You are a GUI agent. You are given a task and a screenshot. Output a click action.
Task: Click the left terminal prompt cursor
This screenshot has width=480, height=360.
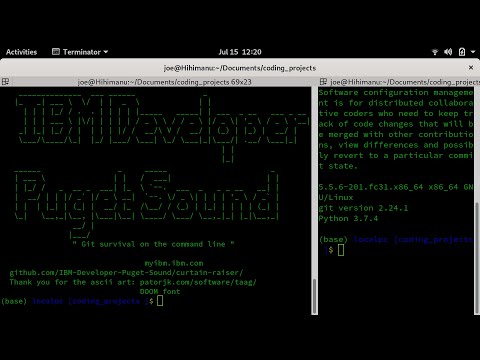pos(160,301)
